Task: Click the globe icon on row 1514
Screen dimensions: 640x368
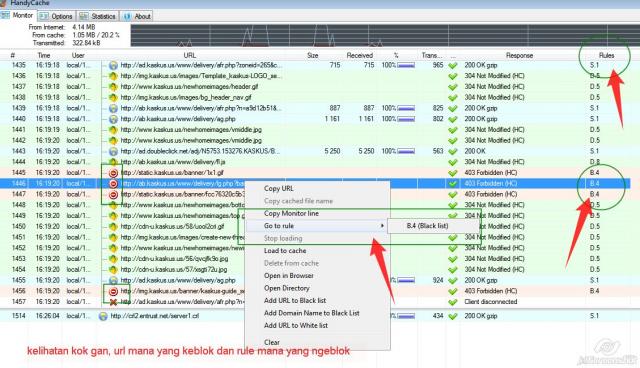Action: (103, 316)
